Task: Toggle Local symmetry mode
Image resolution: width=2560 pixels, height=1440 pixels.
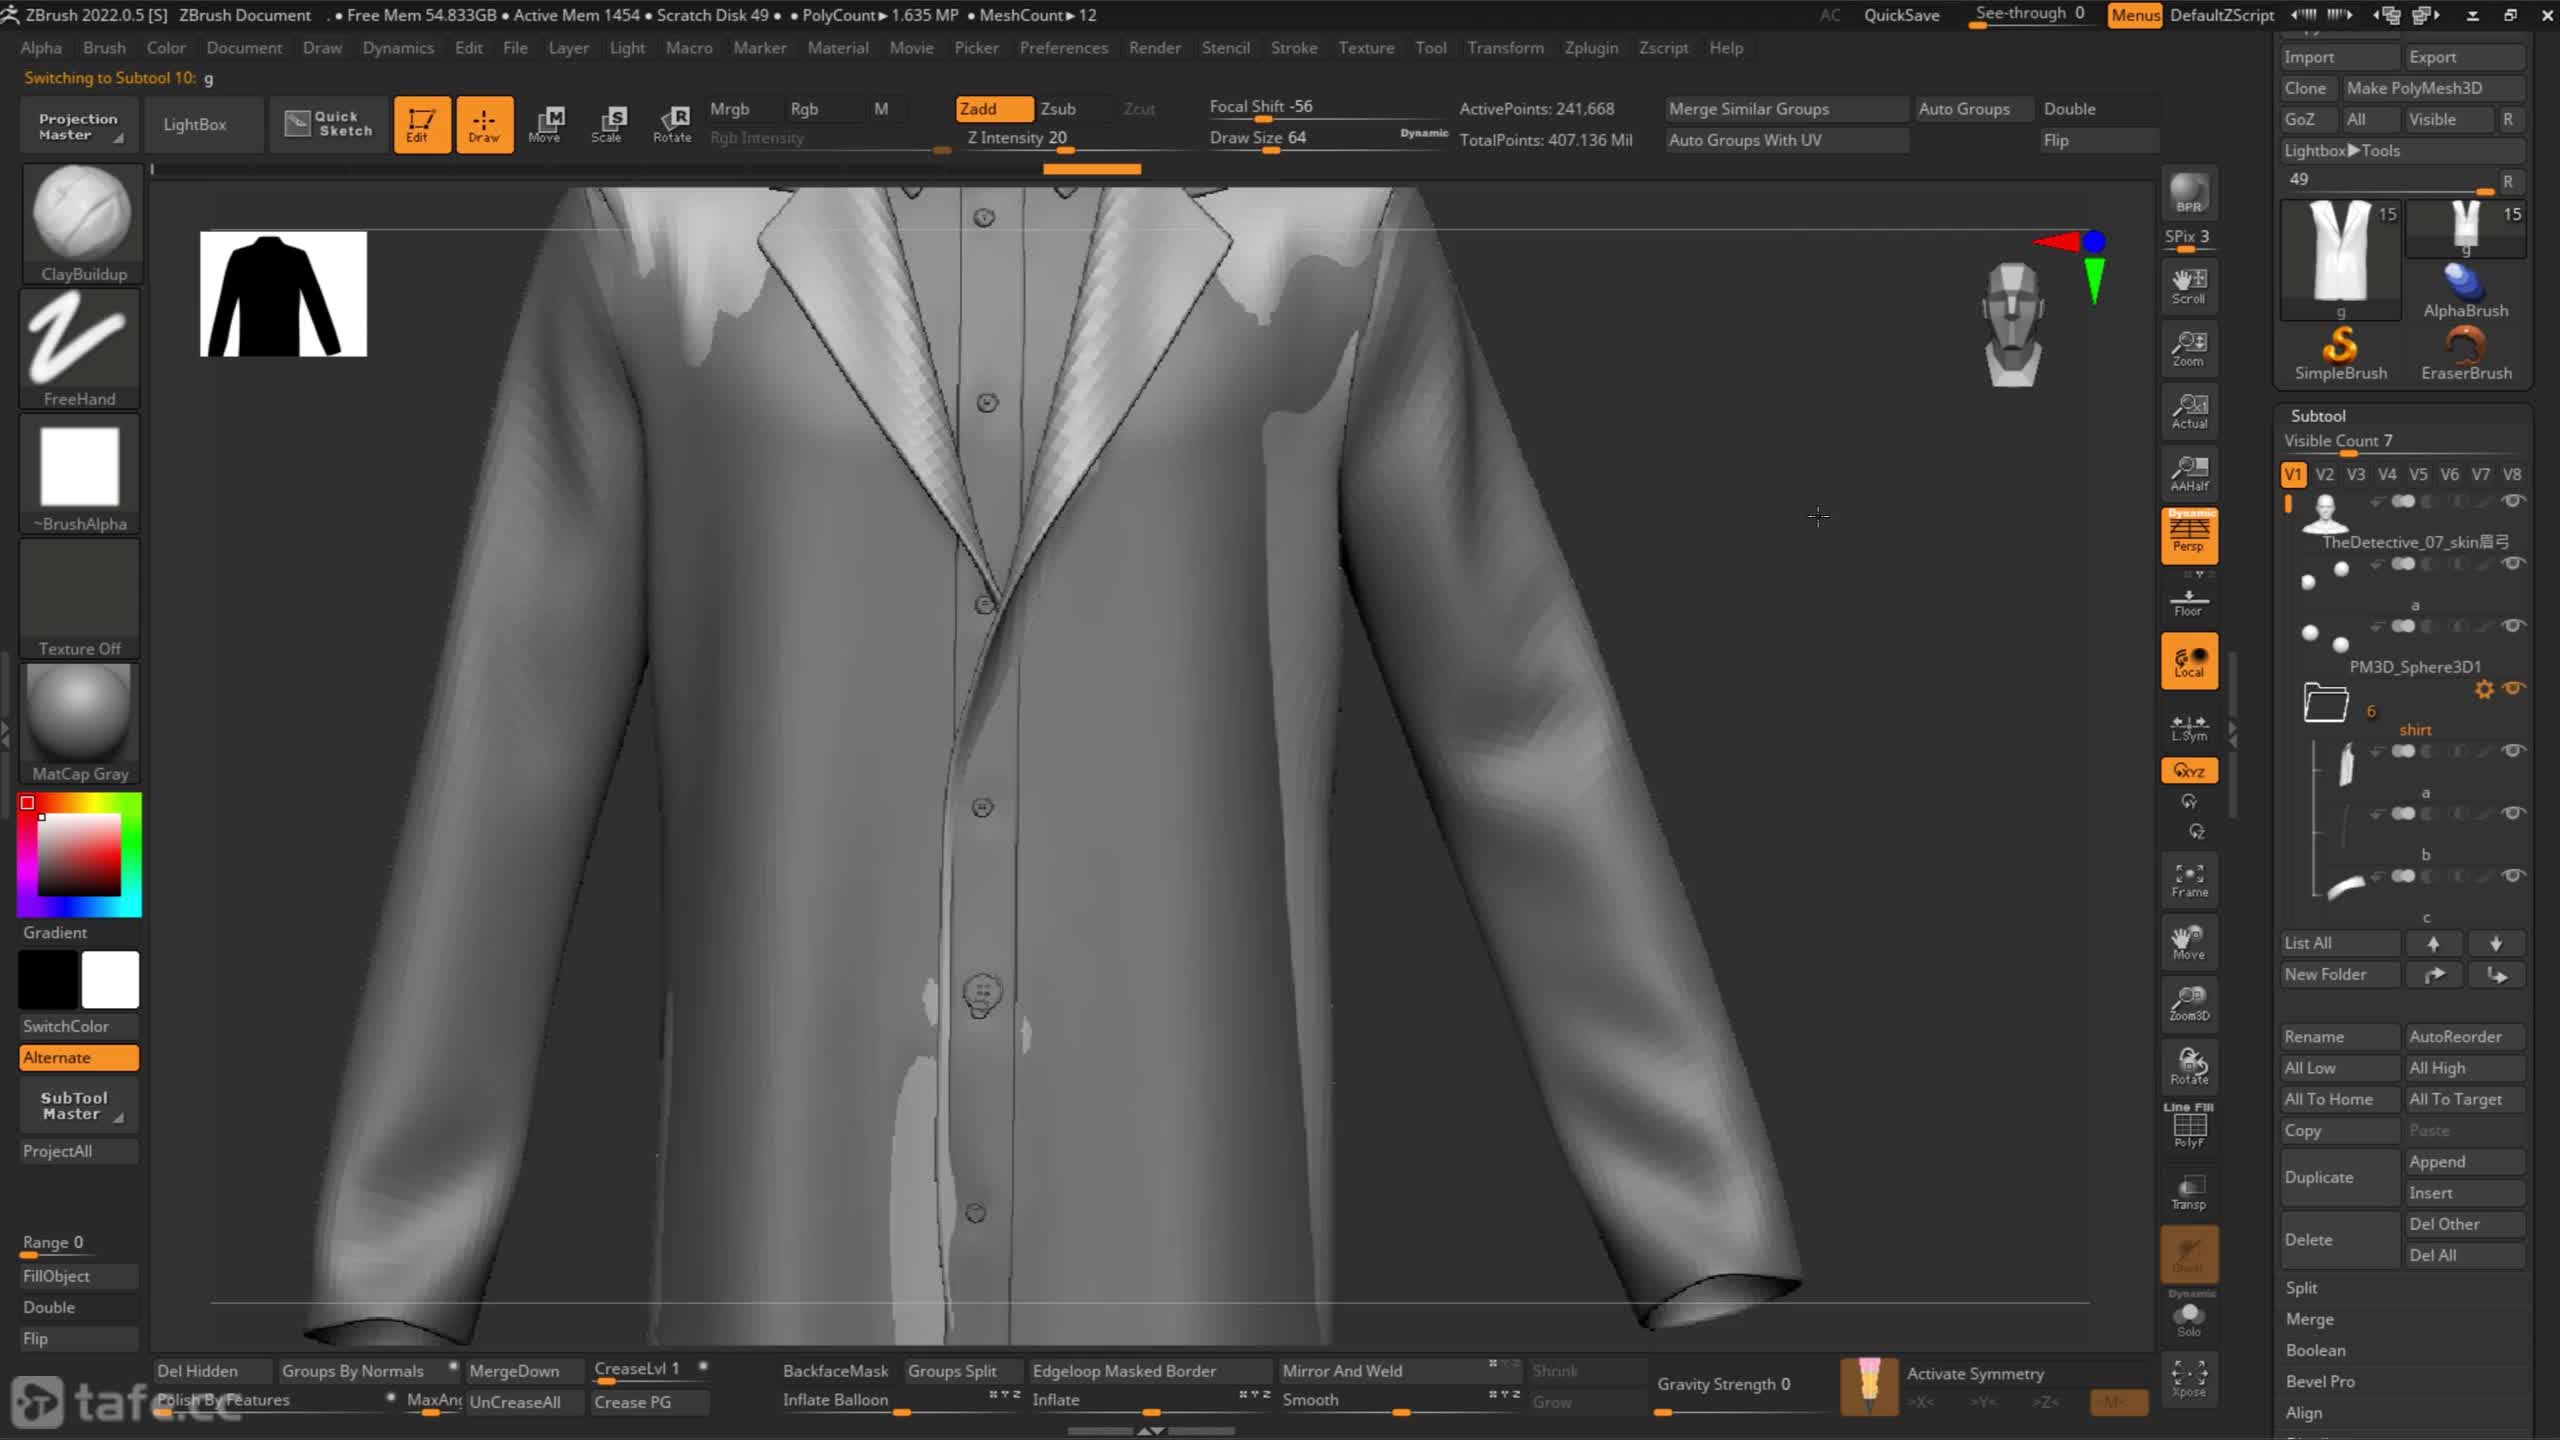Action: coord(2189,661)
